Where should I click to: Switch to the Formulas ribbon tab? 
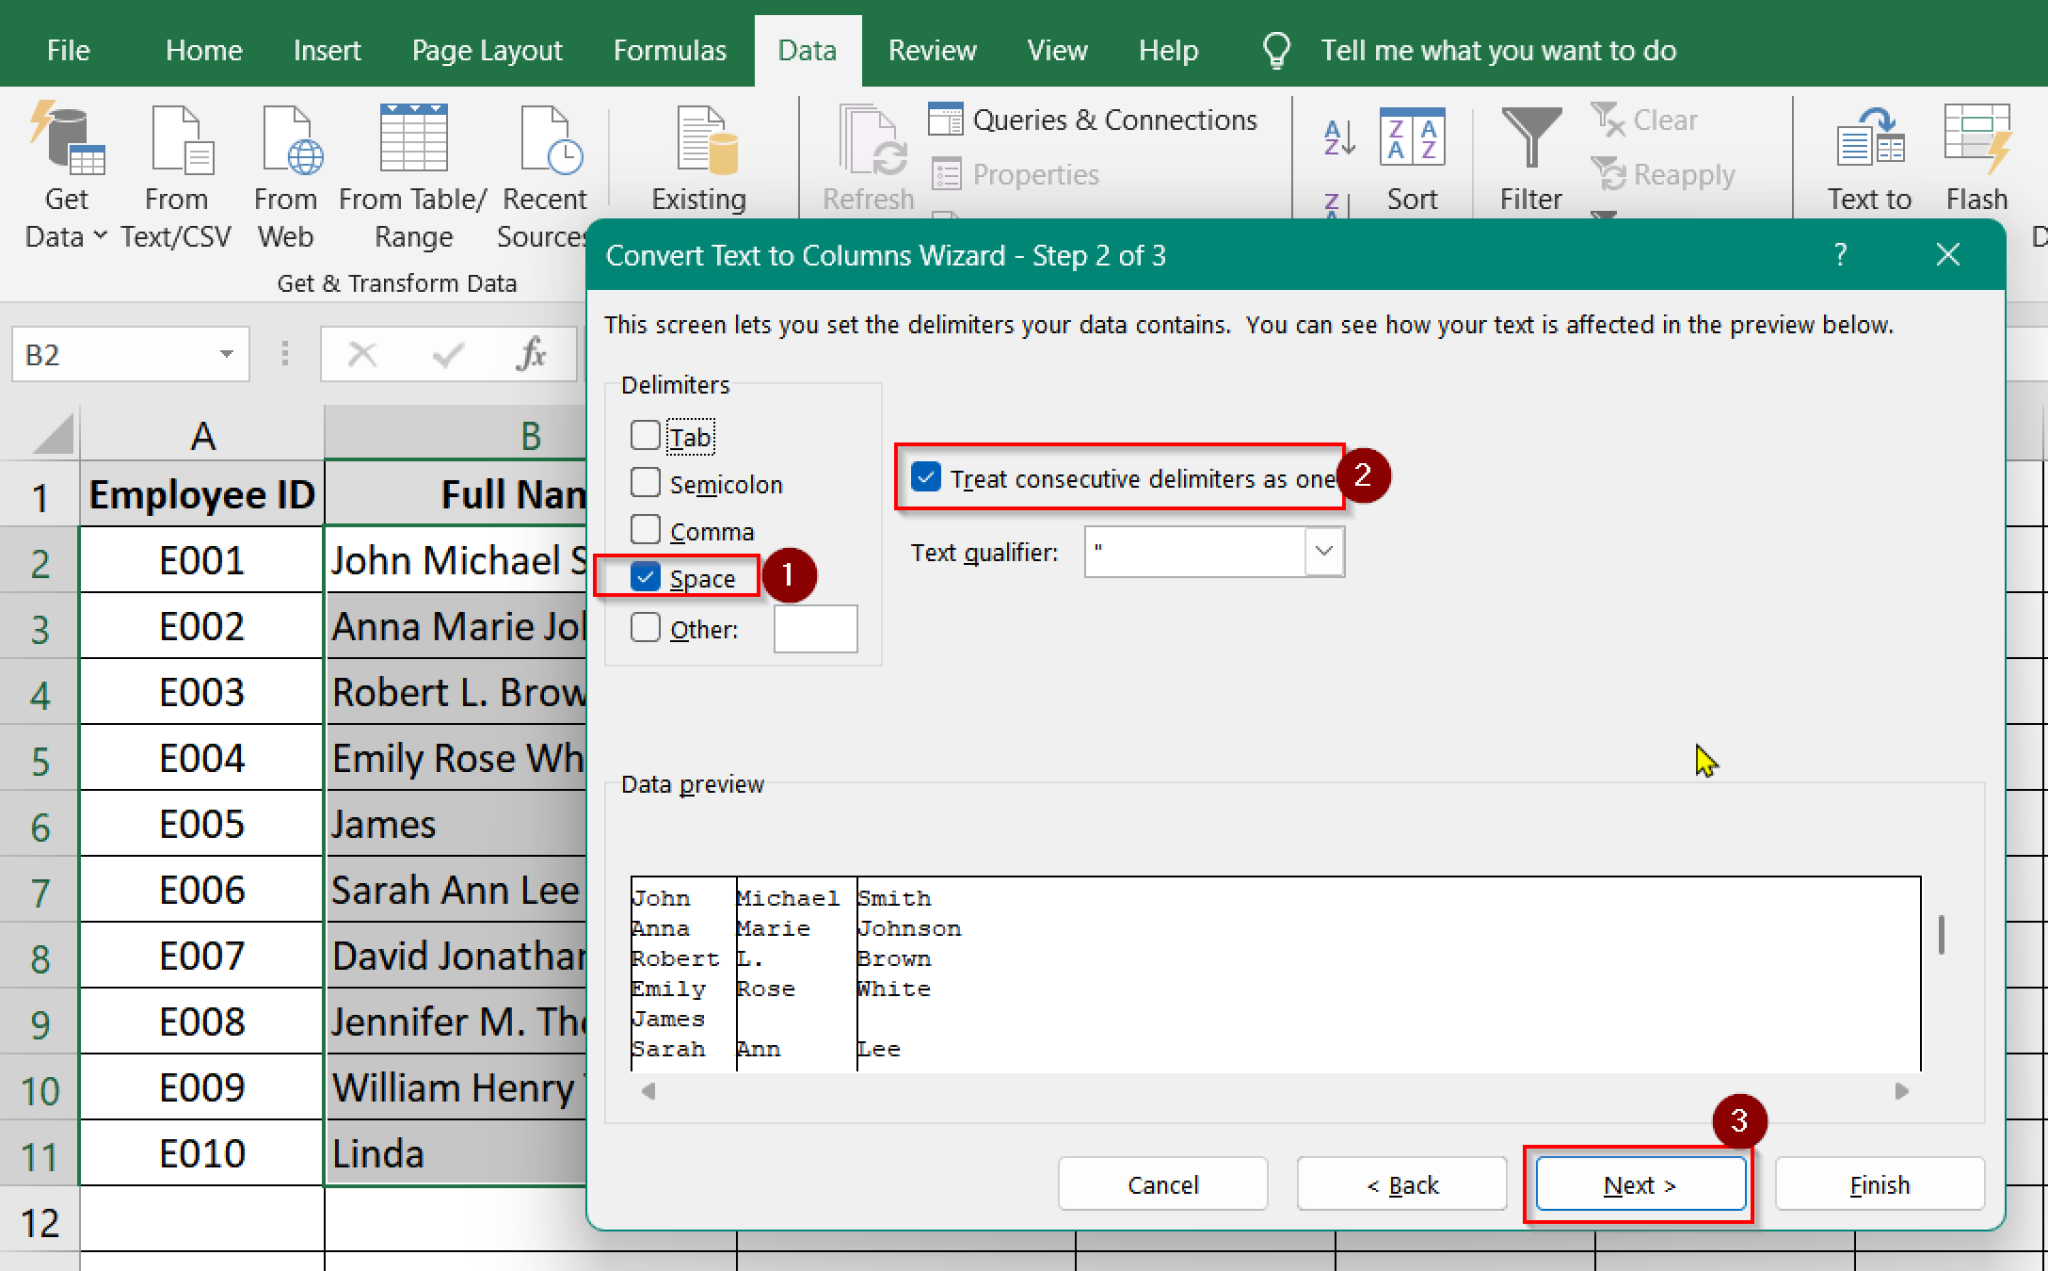pos(669,49)
